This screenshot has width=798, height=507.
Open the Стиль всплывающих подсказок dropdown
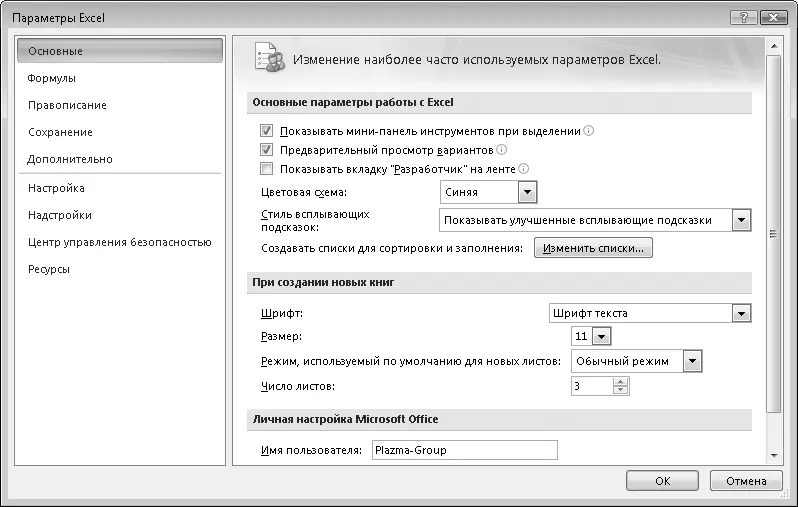(742, 220)
